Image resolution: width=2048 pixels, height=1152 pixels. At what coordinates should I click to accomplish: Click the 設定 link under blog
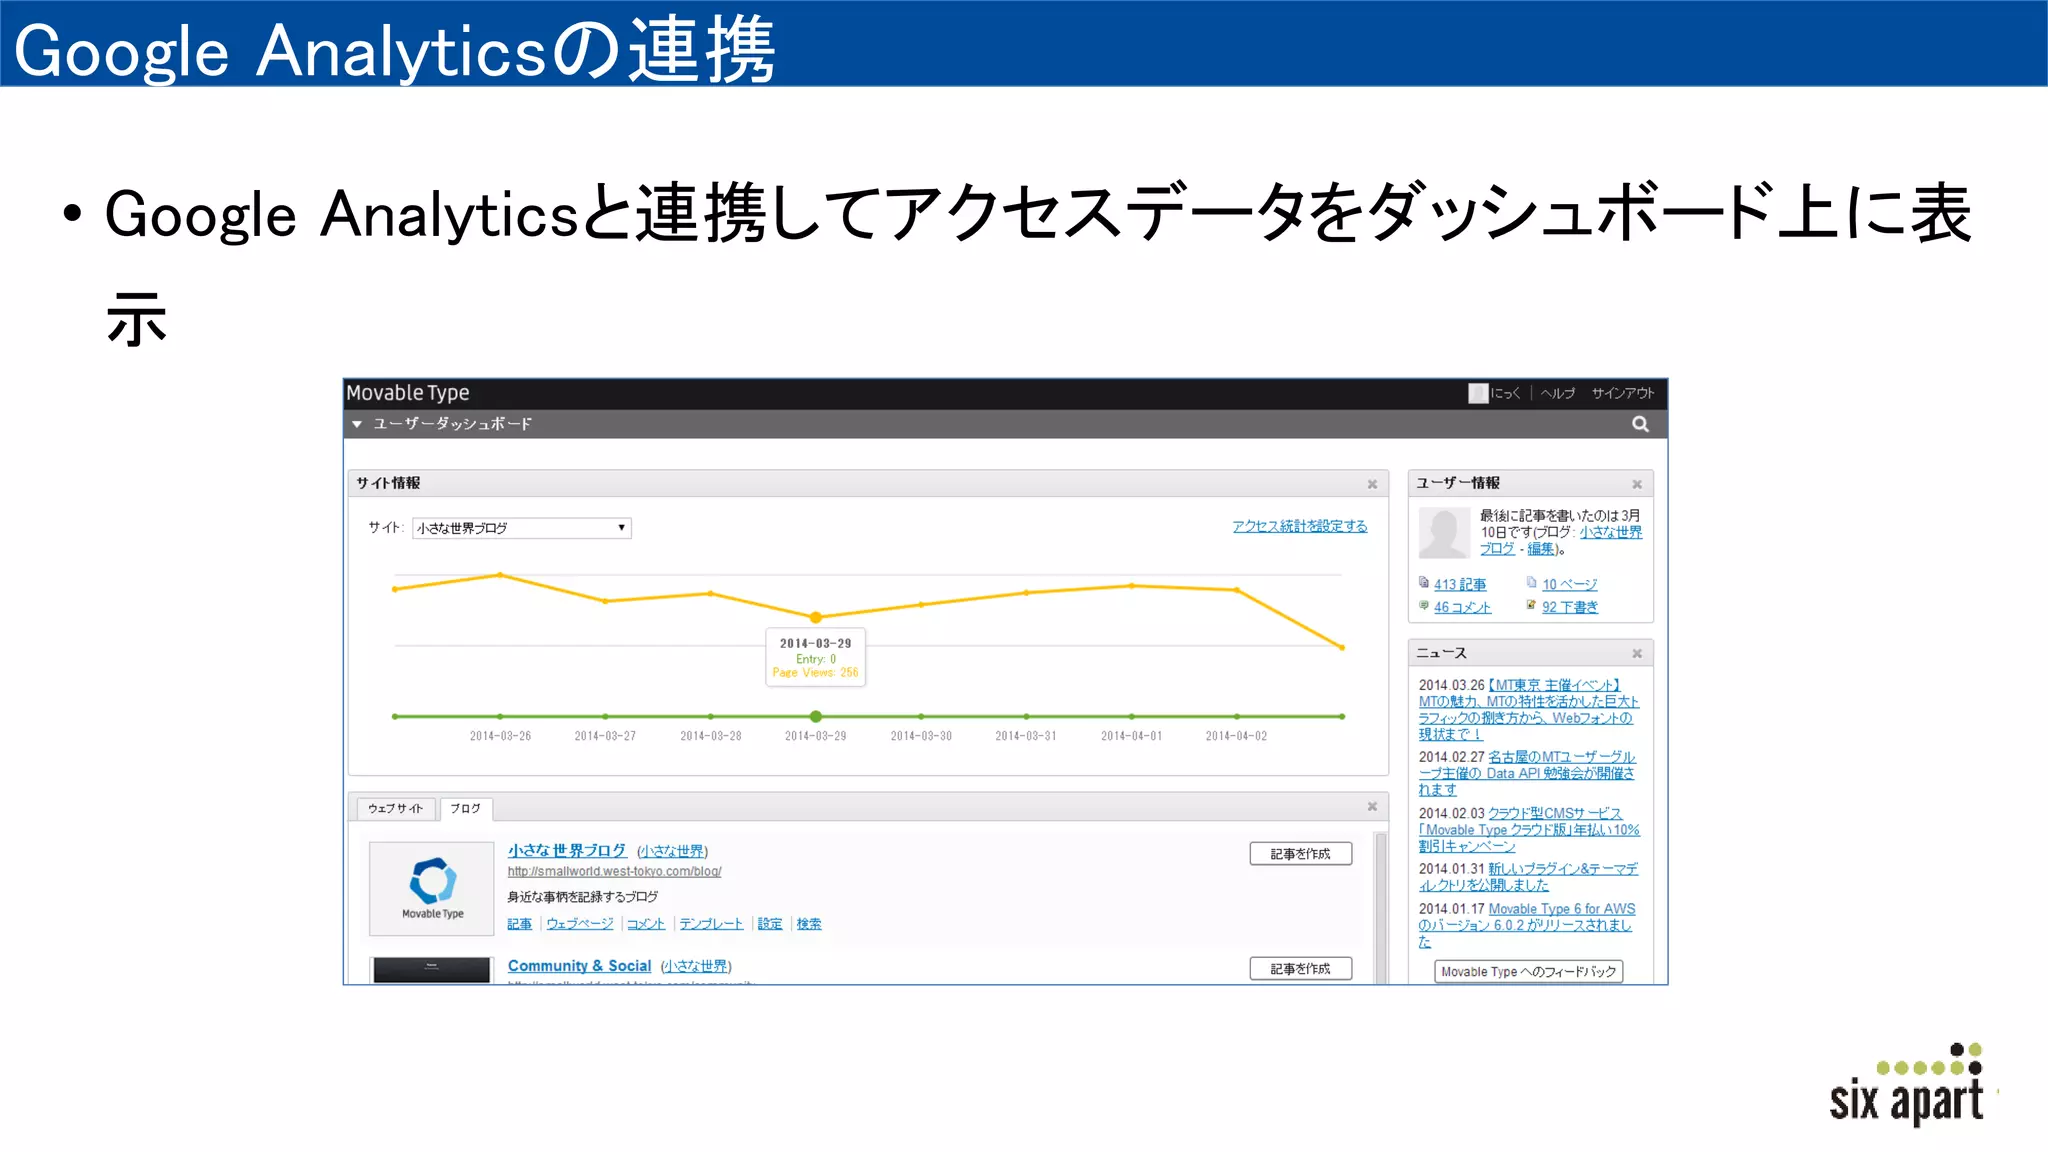coord(770,924)
